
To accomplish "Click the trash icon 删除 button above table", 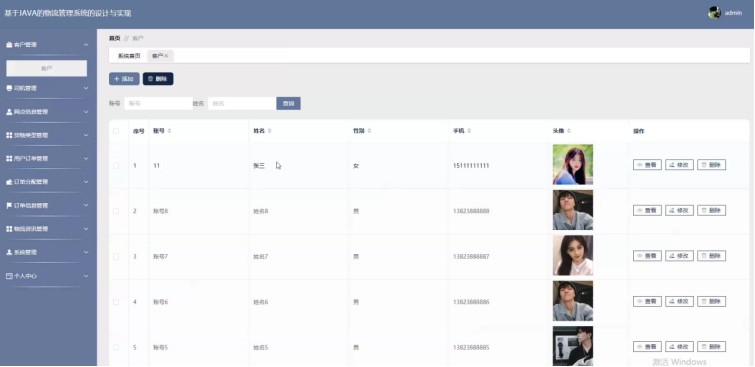I will point(158,79).
